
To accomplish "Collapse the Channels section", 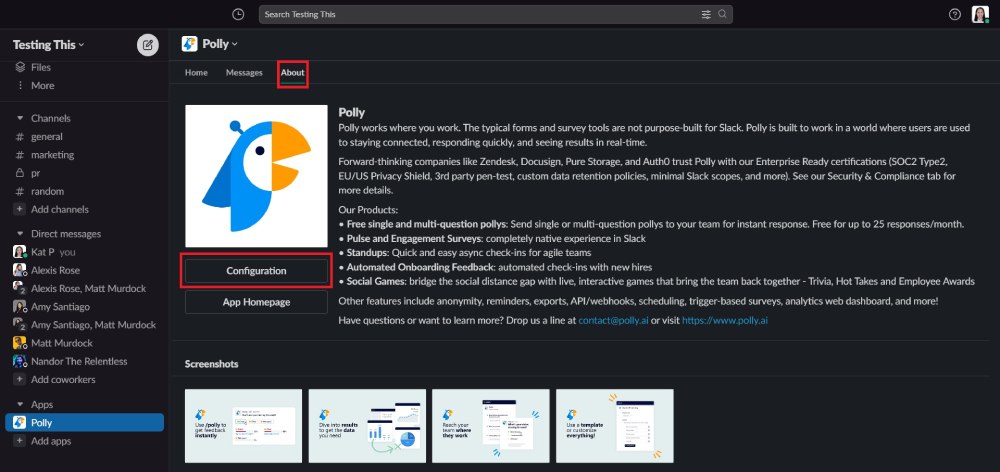I will pyautogui.click(x=20, y=118).
